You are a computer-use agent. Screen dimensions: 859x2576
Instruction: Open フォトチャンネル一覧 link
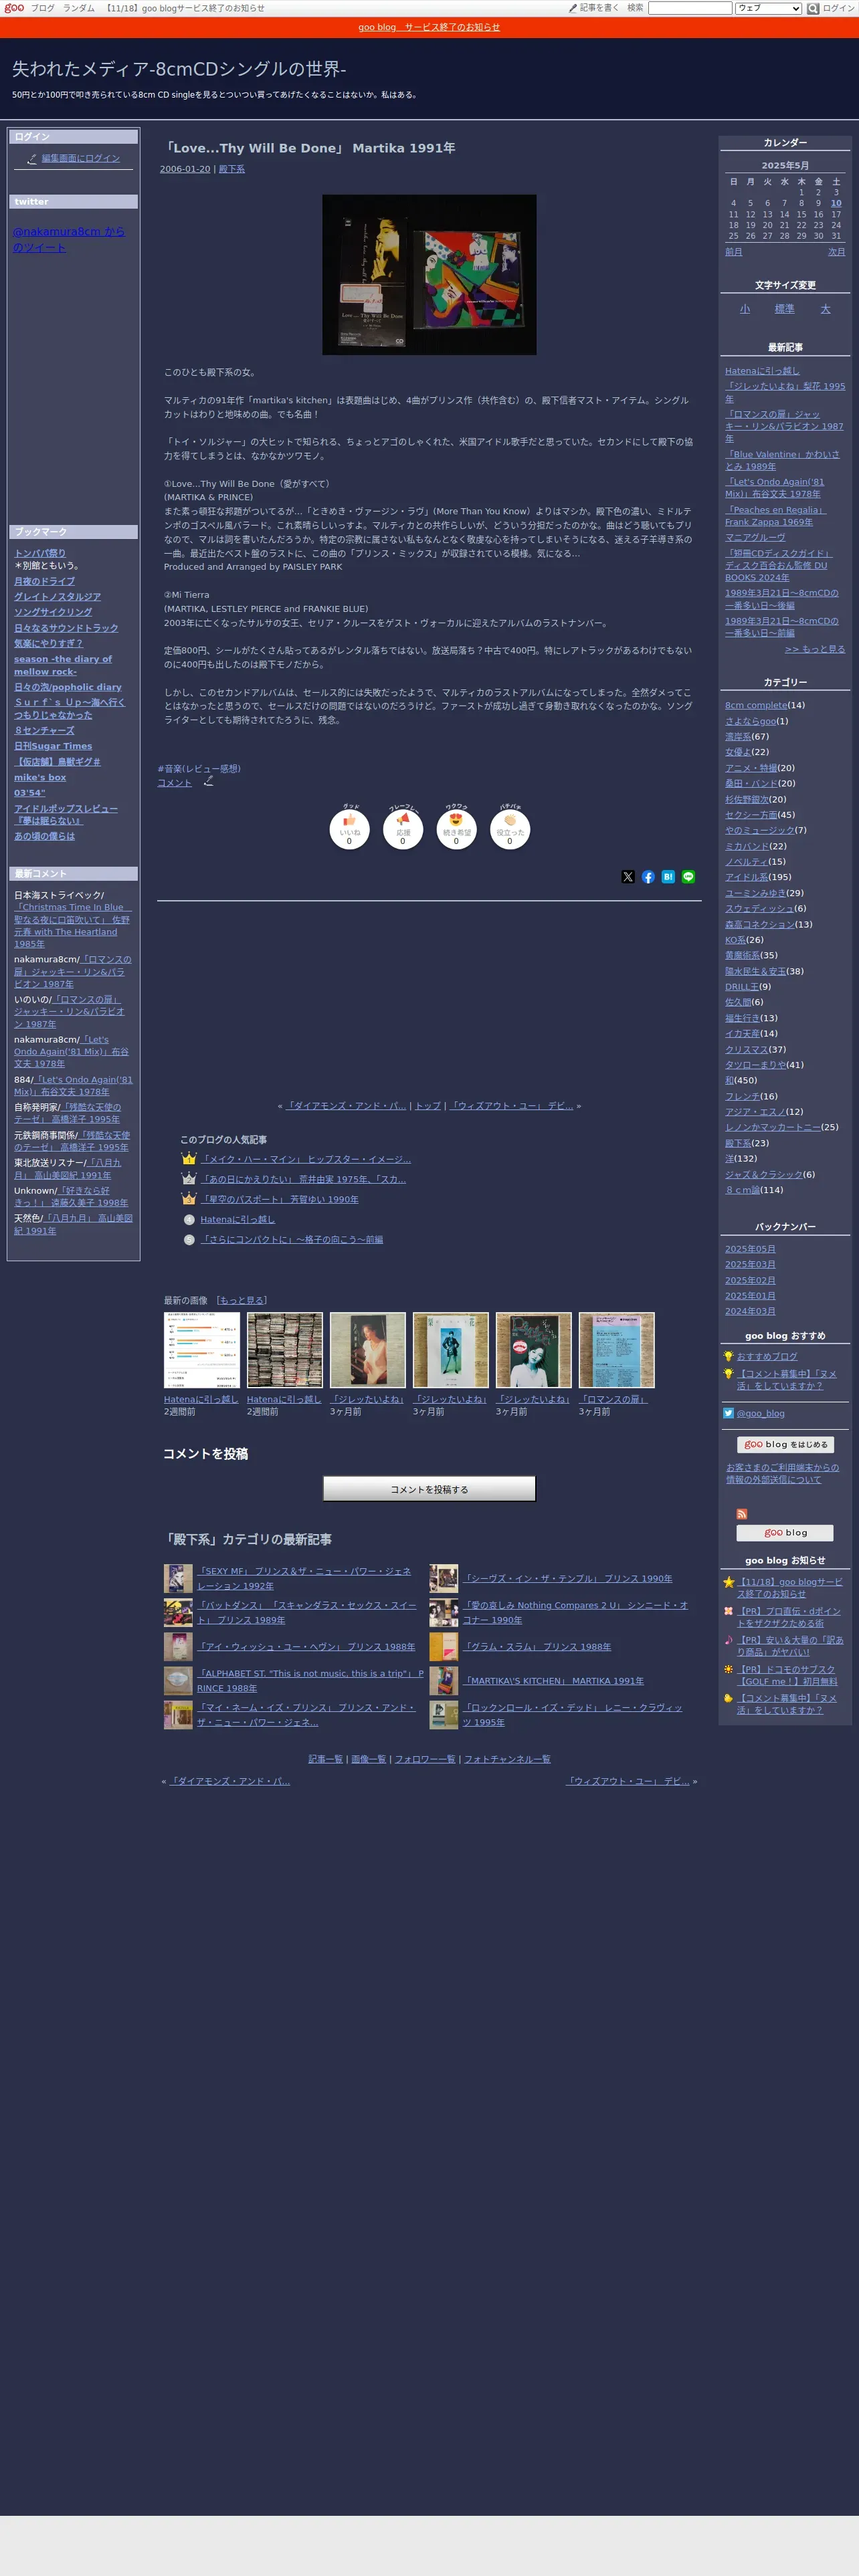click(507, 1759)
